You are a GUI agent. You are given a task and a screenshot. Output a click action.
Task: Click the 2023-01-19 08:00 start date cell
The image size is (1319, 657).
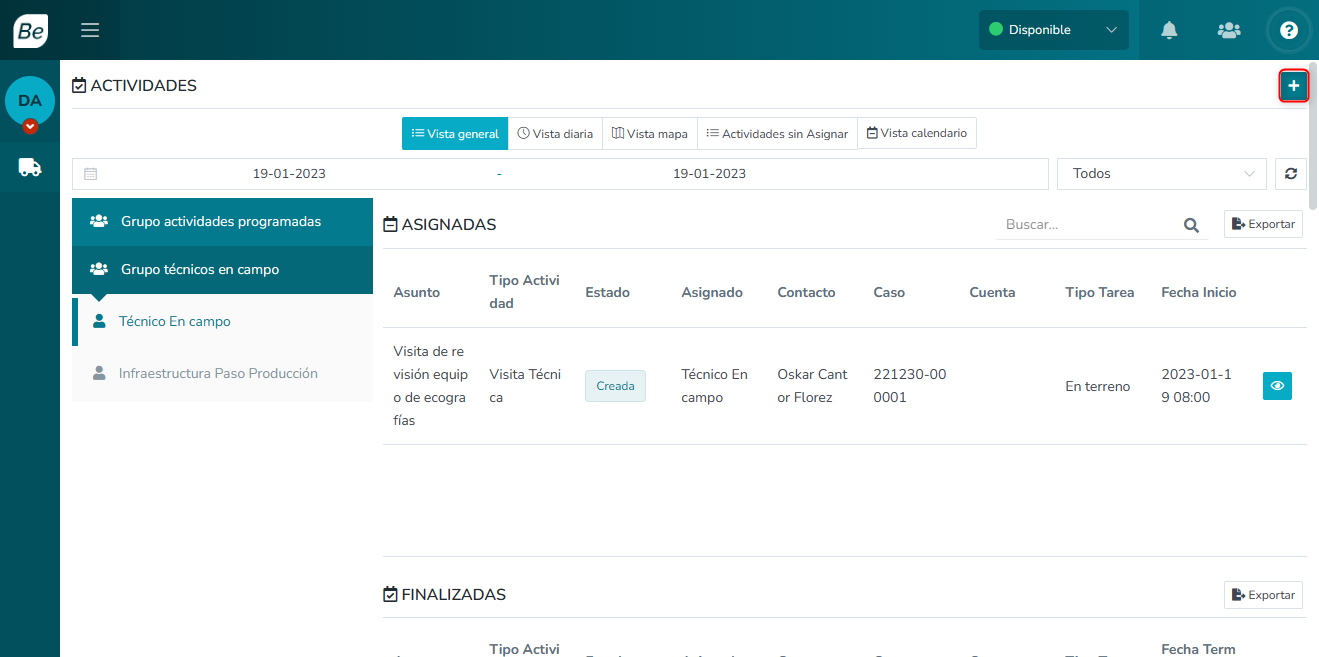(x=1197, y=386)
